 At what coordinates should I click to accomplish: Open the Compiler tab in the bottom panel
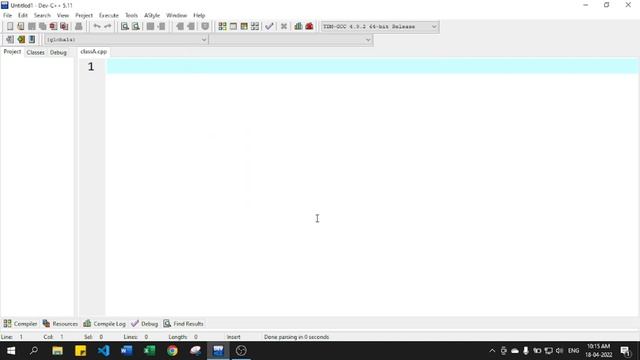20,324
